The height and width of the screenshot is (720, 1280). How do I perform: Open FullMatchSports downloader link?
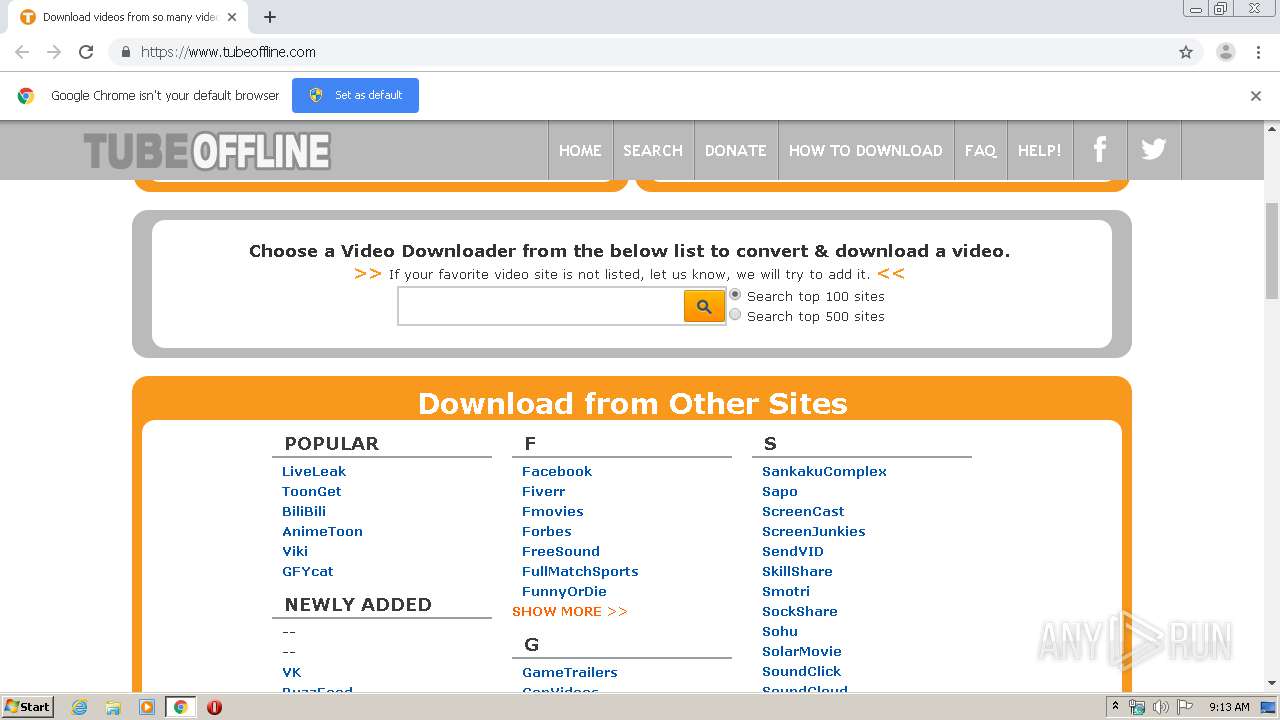coord(580,571)
